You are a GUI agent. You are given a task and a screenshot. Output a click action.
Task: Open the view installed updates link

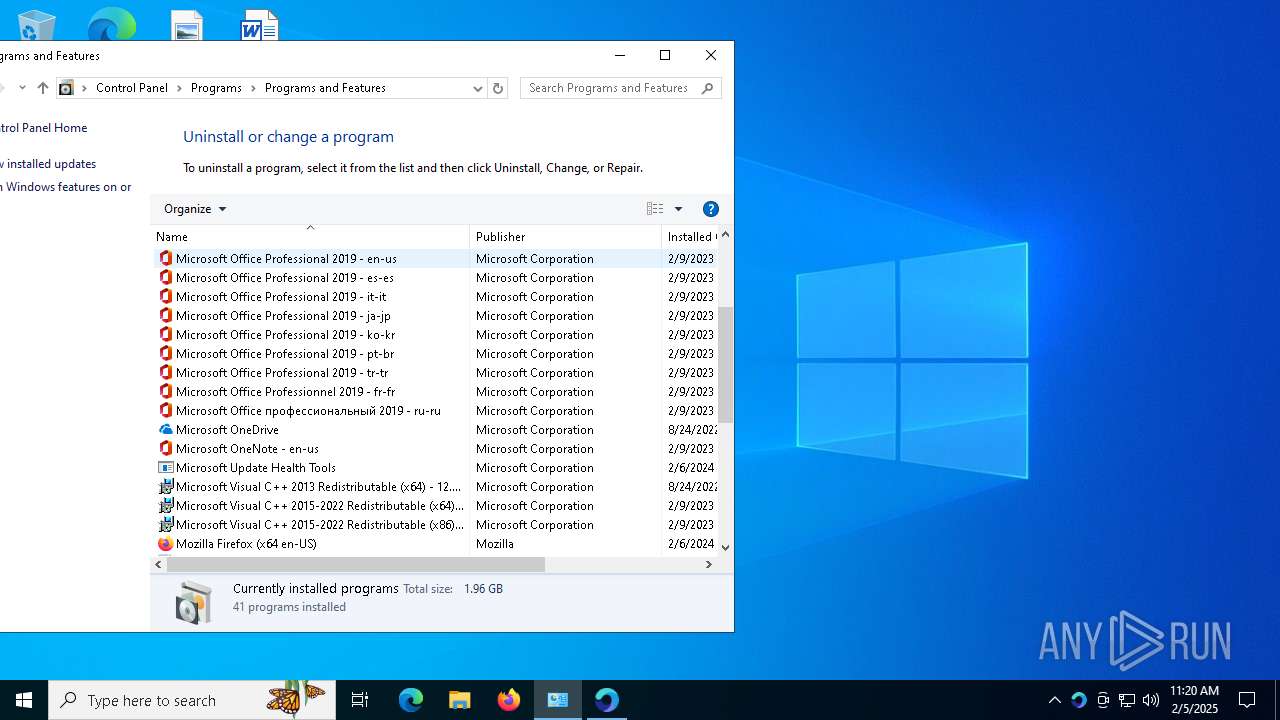[x=48, y=164]
